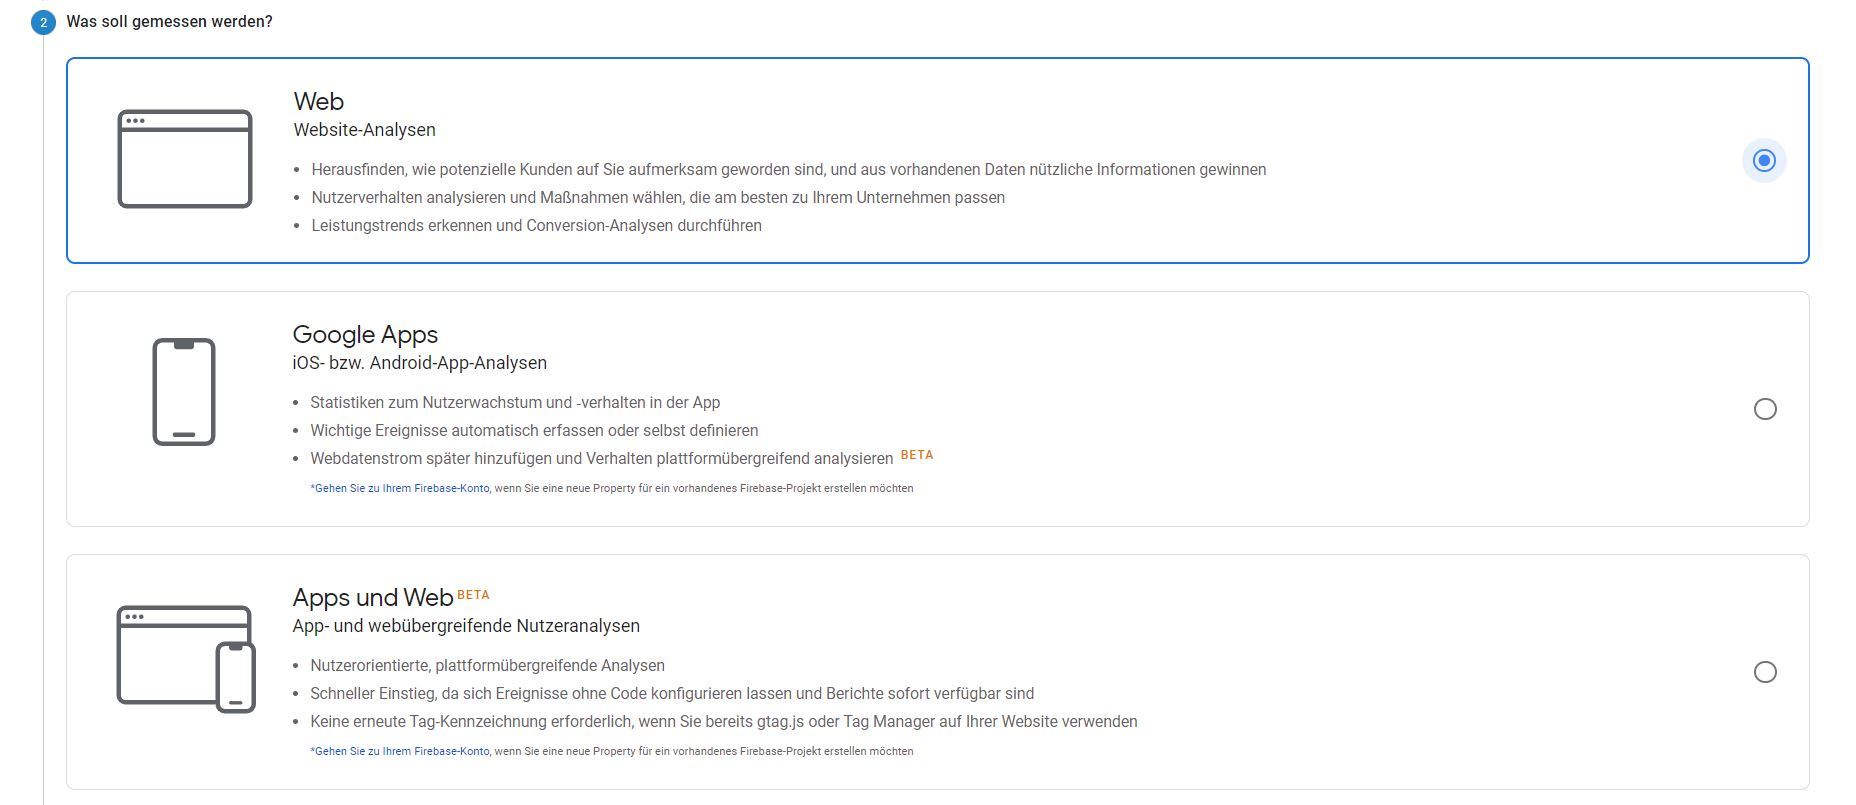Click the Website-Analysen subtitle text

(x=363, y=129)
